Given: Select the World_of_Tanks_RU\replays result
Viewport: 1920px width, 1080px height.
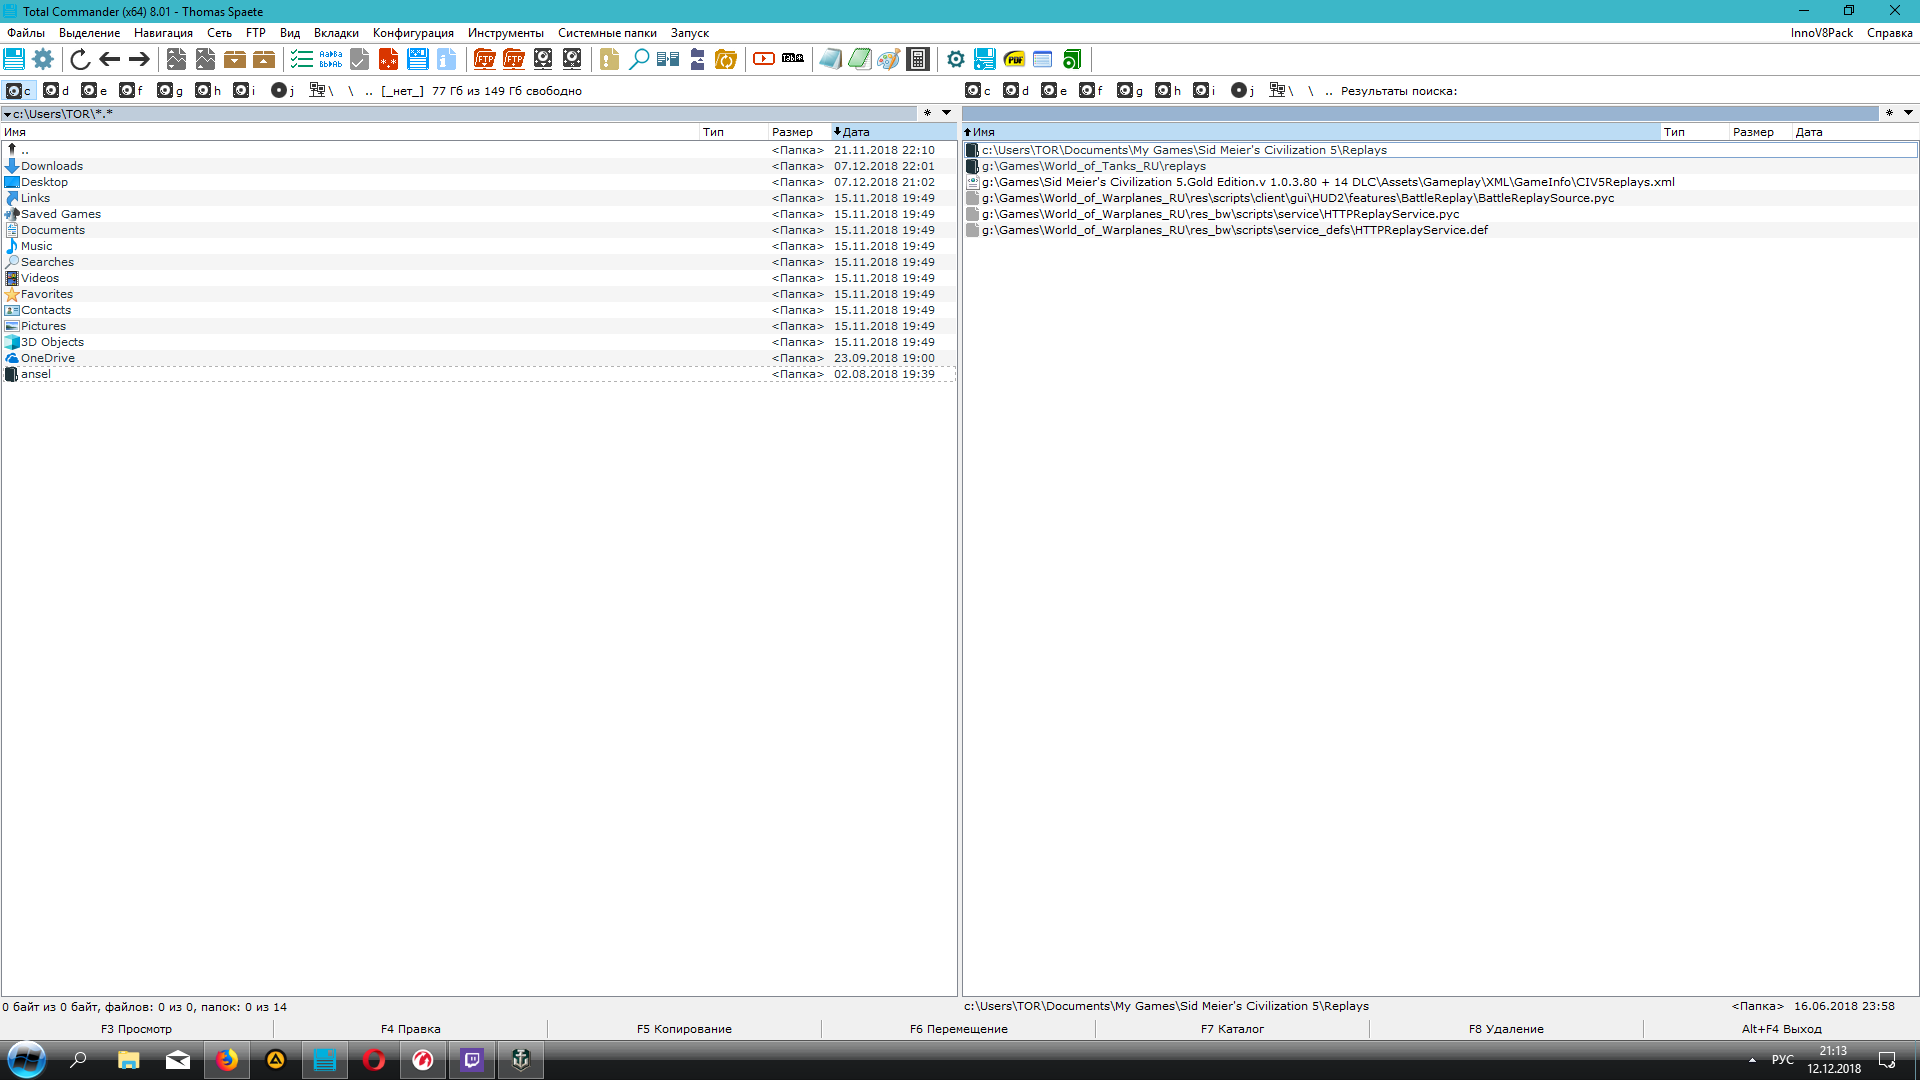Looking at the screenshot, I should click(x=1440, y=166).
